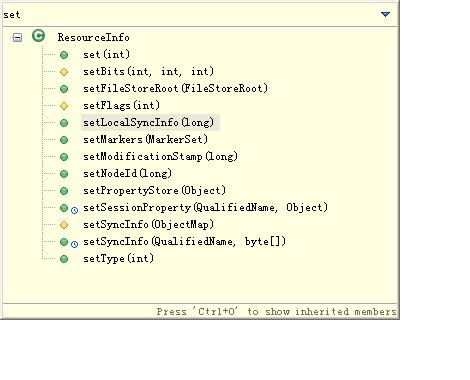Click the ResourceInfo class icon
Viewport: 470px width, 380px height.
point(39,36)
